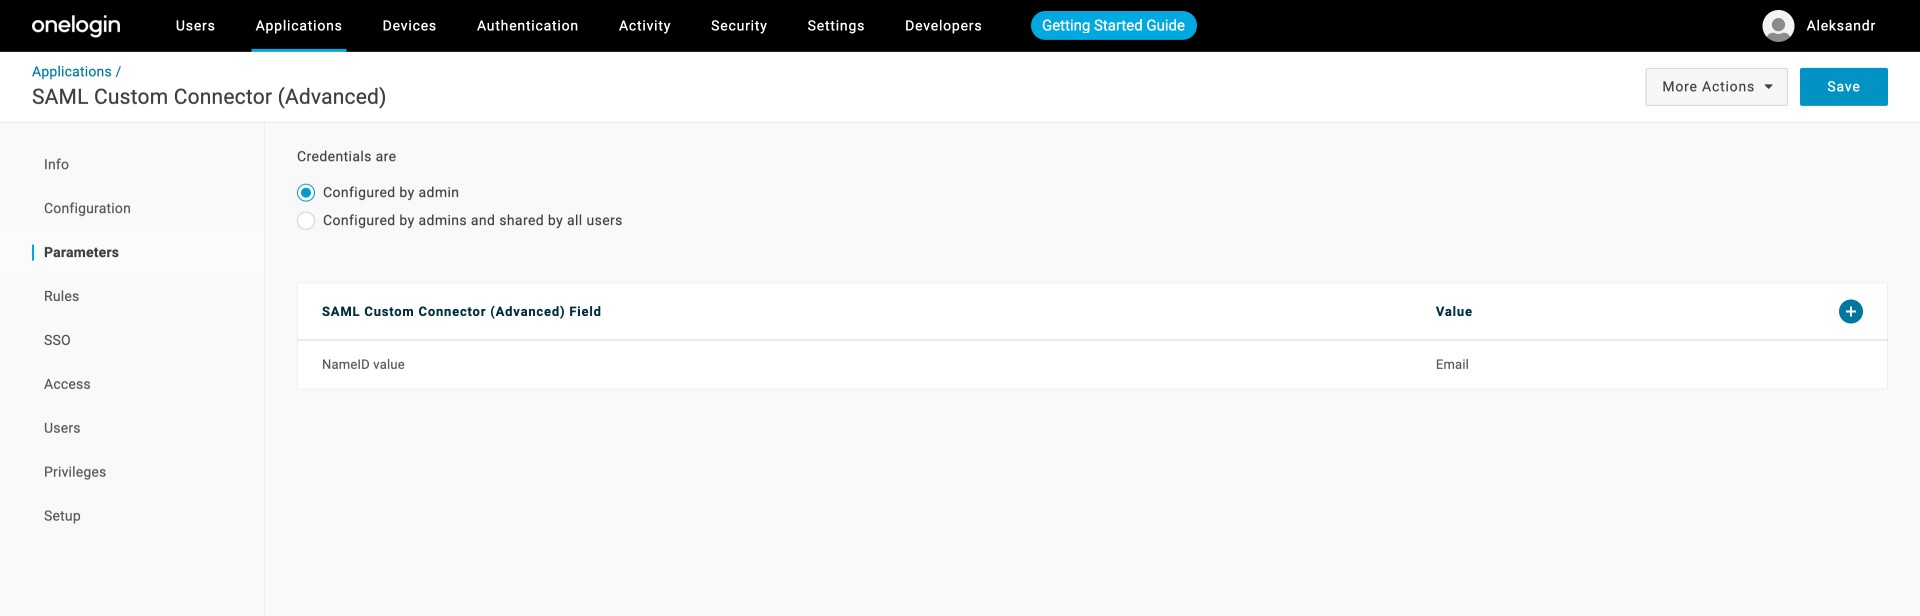Open the Settings top menu

836,26
